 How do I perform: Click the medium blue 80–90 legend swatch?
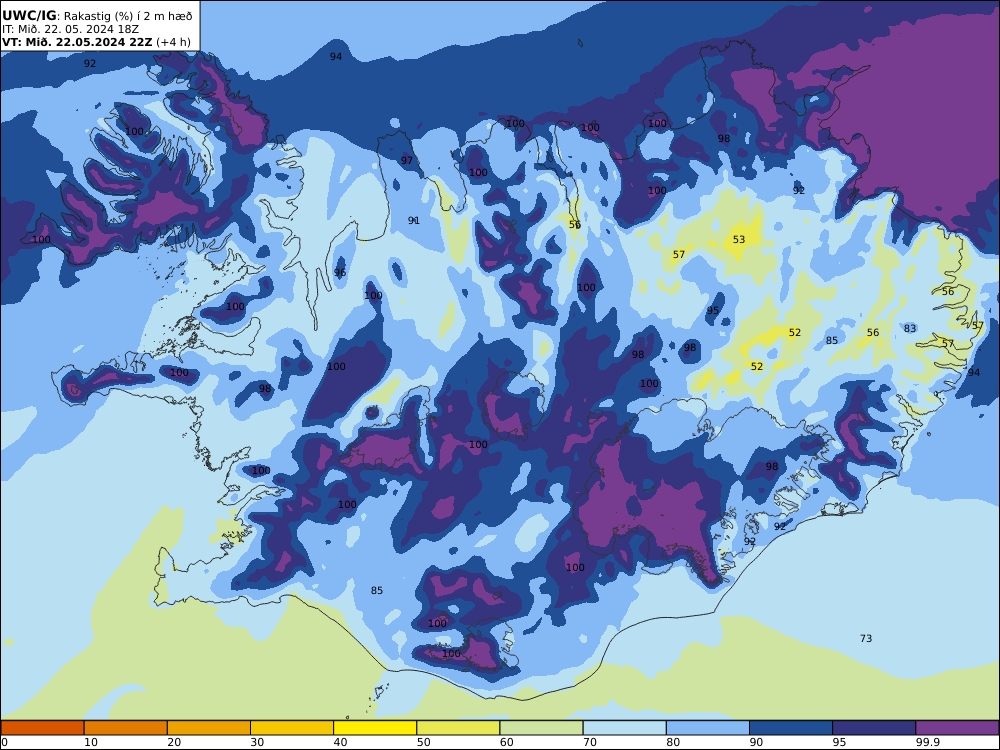click(708, 728)
